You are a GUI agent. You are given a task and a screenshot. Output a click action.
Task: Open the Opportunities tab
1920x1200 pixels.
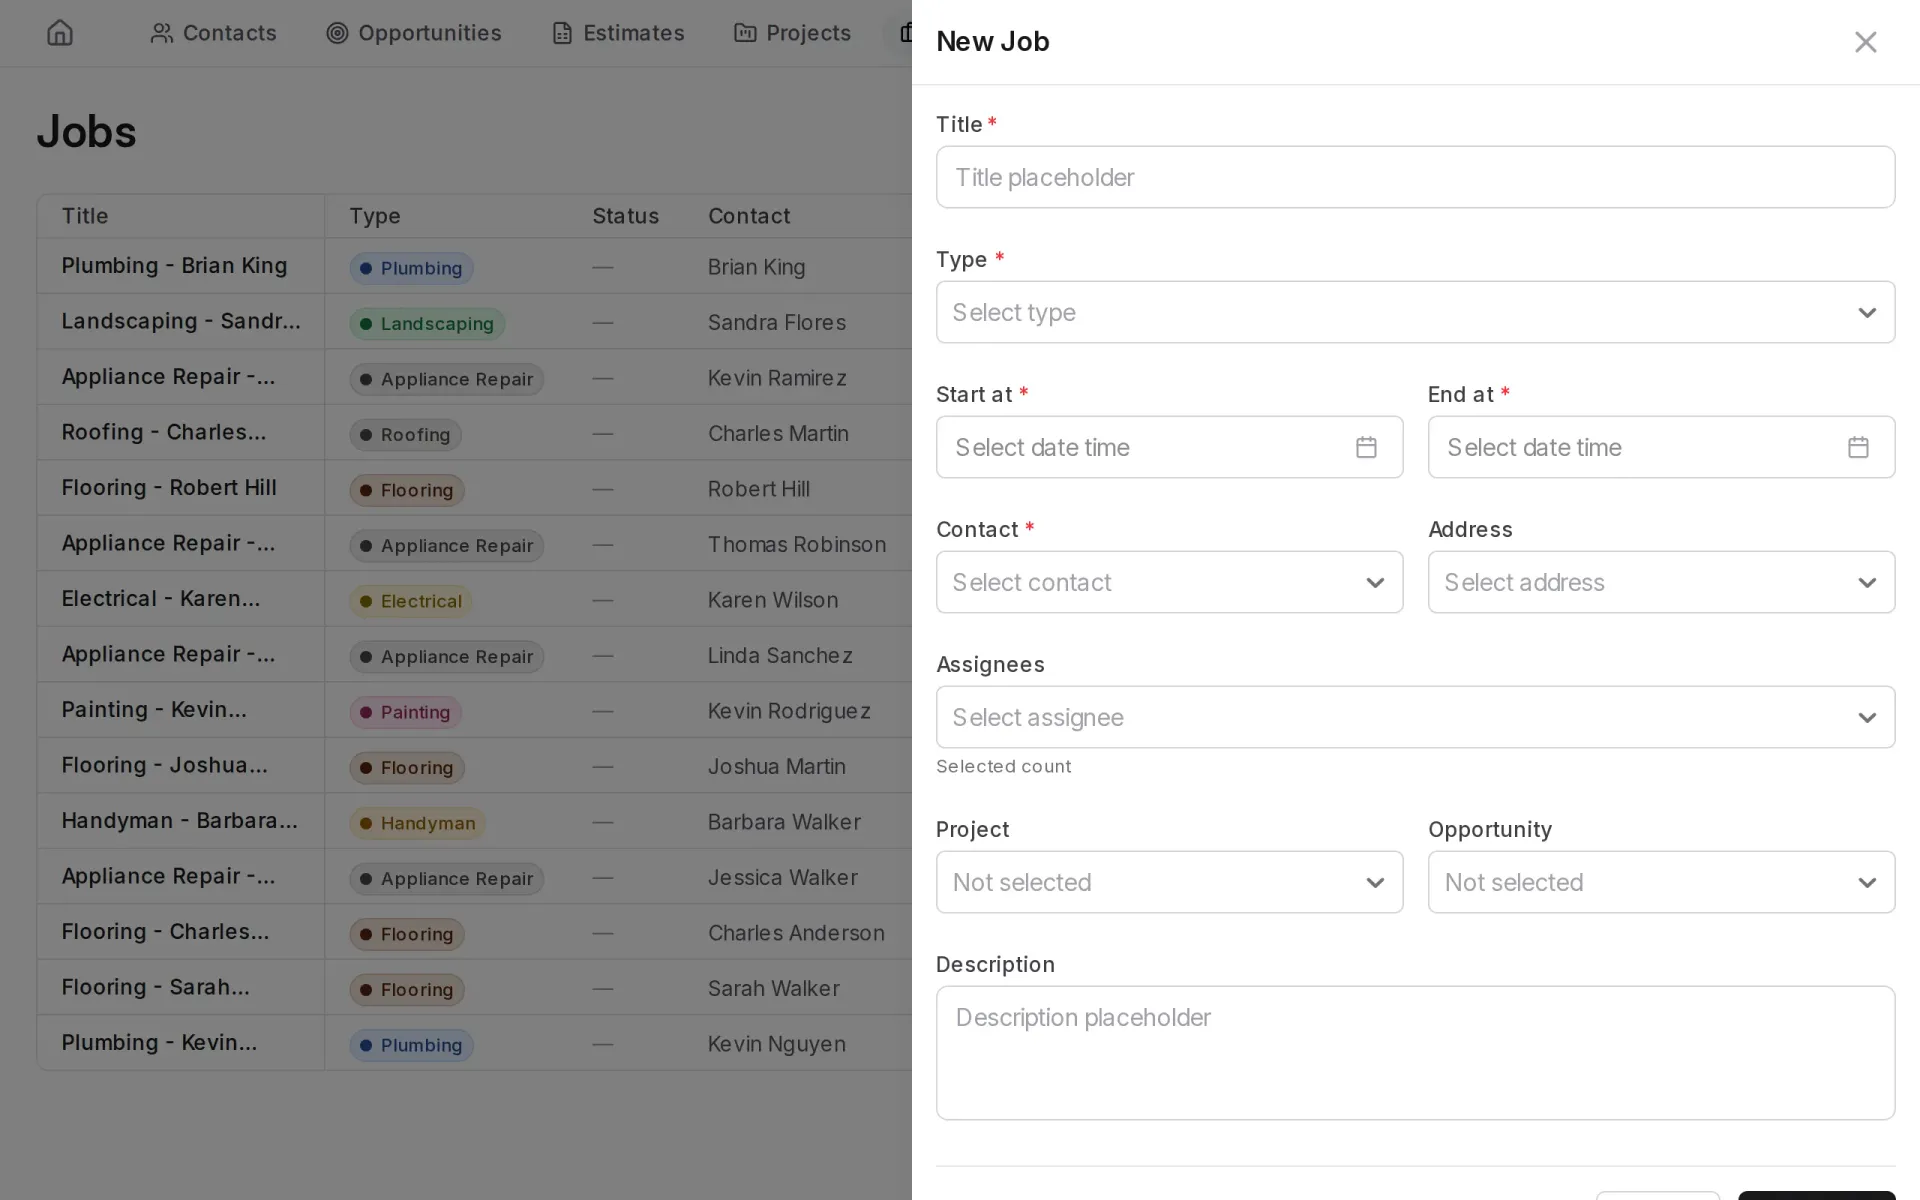(414, 33)
